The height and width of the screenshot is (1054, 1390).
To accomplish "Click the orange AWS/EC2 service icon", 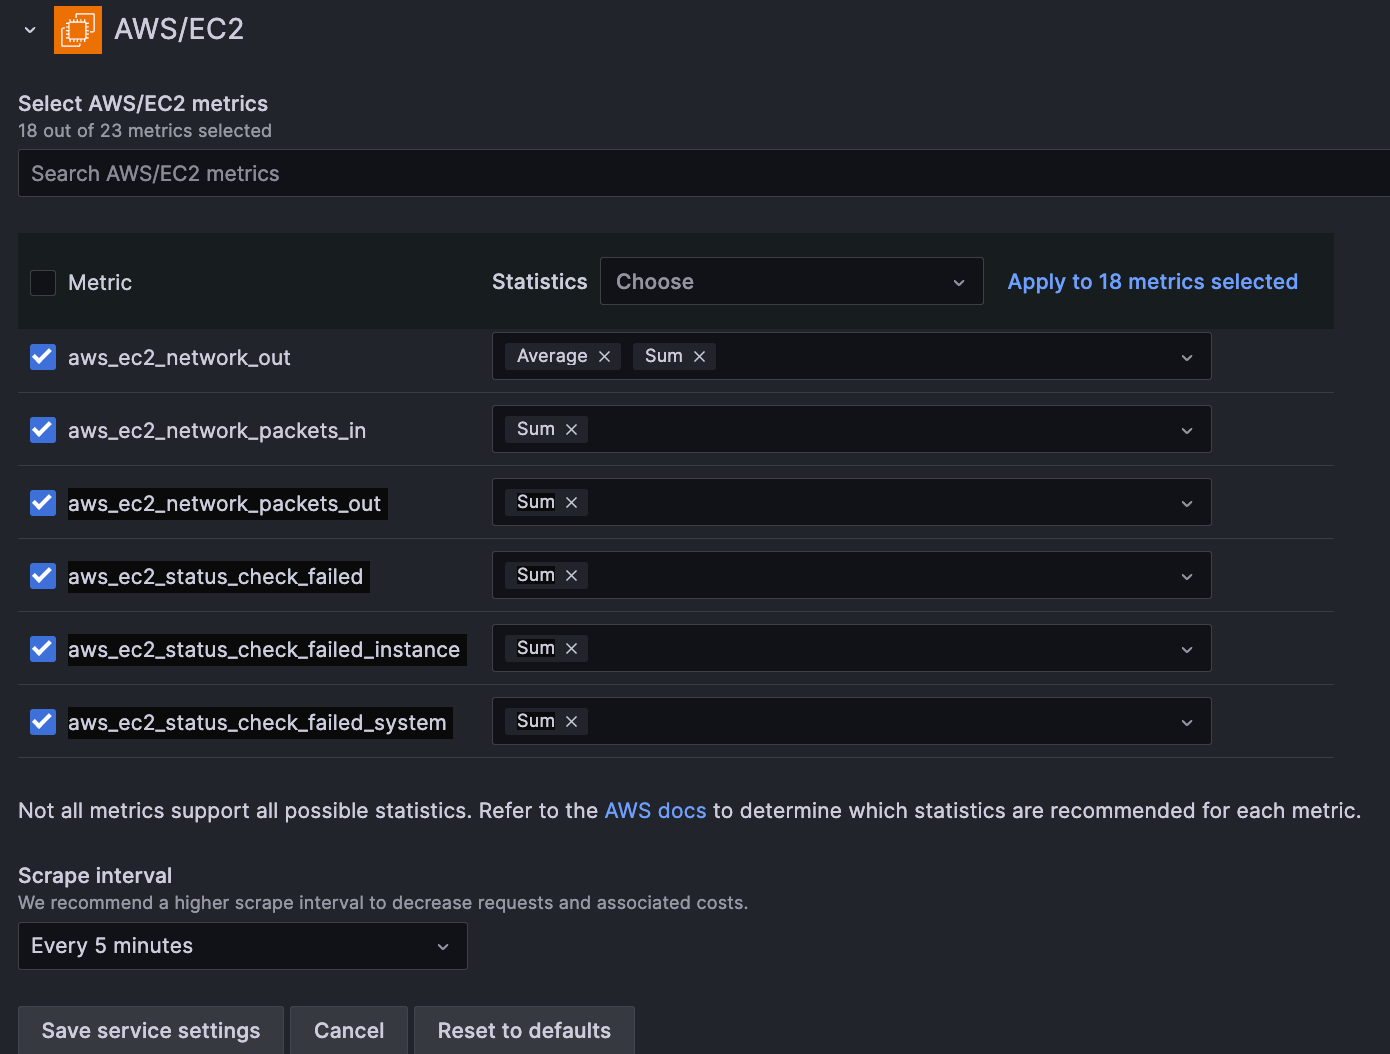I will (78, 29).
